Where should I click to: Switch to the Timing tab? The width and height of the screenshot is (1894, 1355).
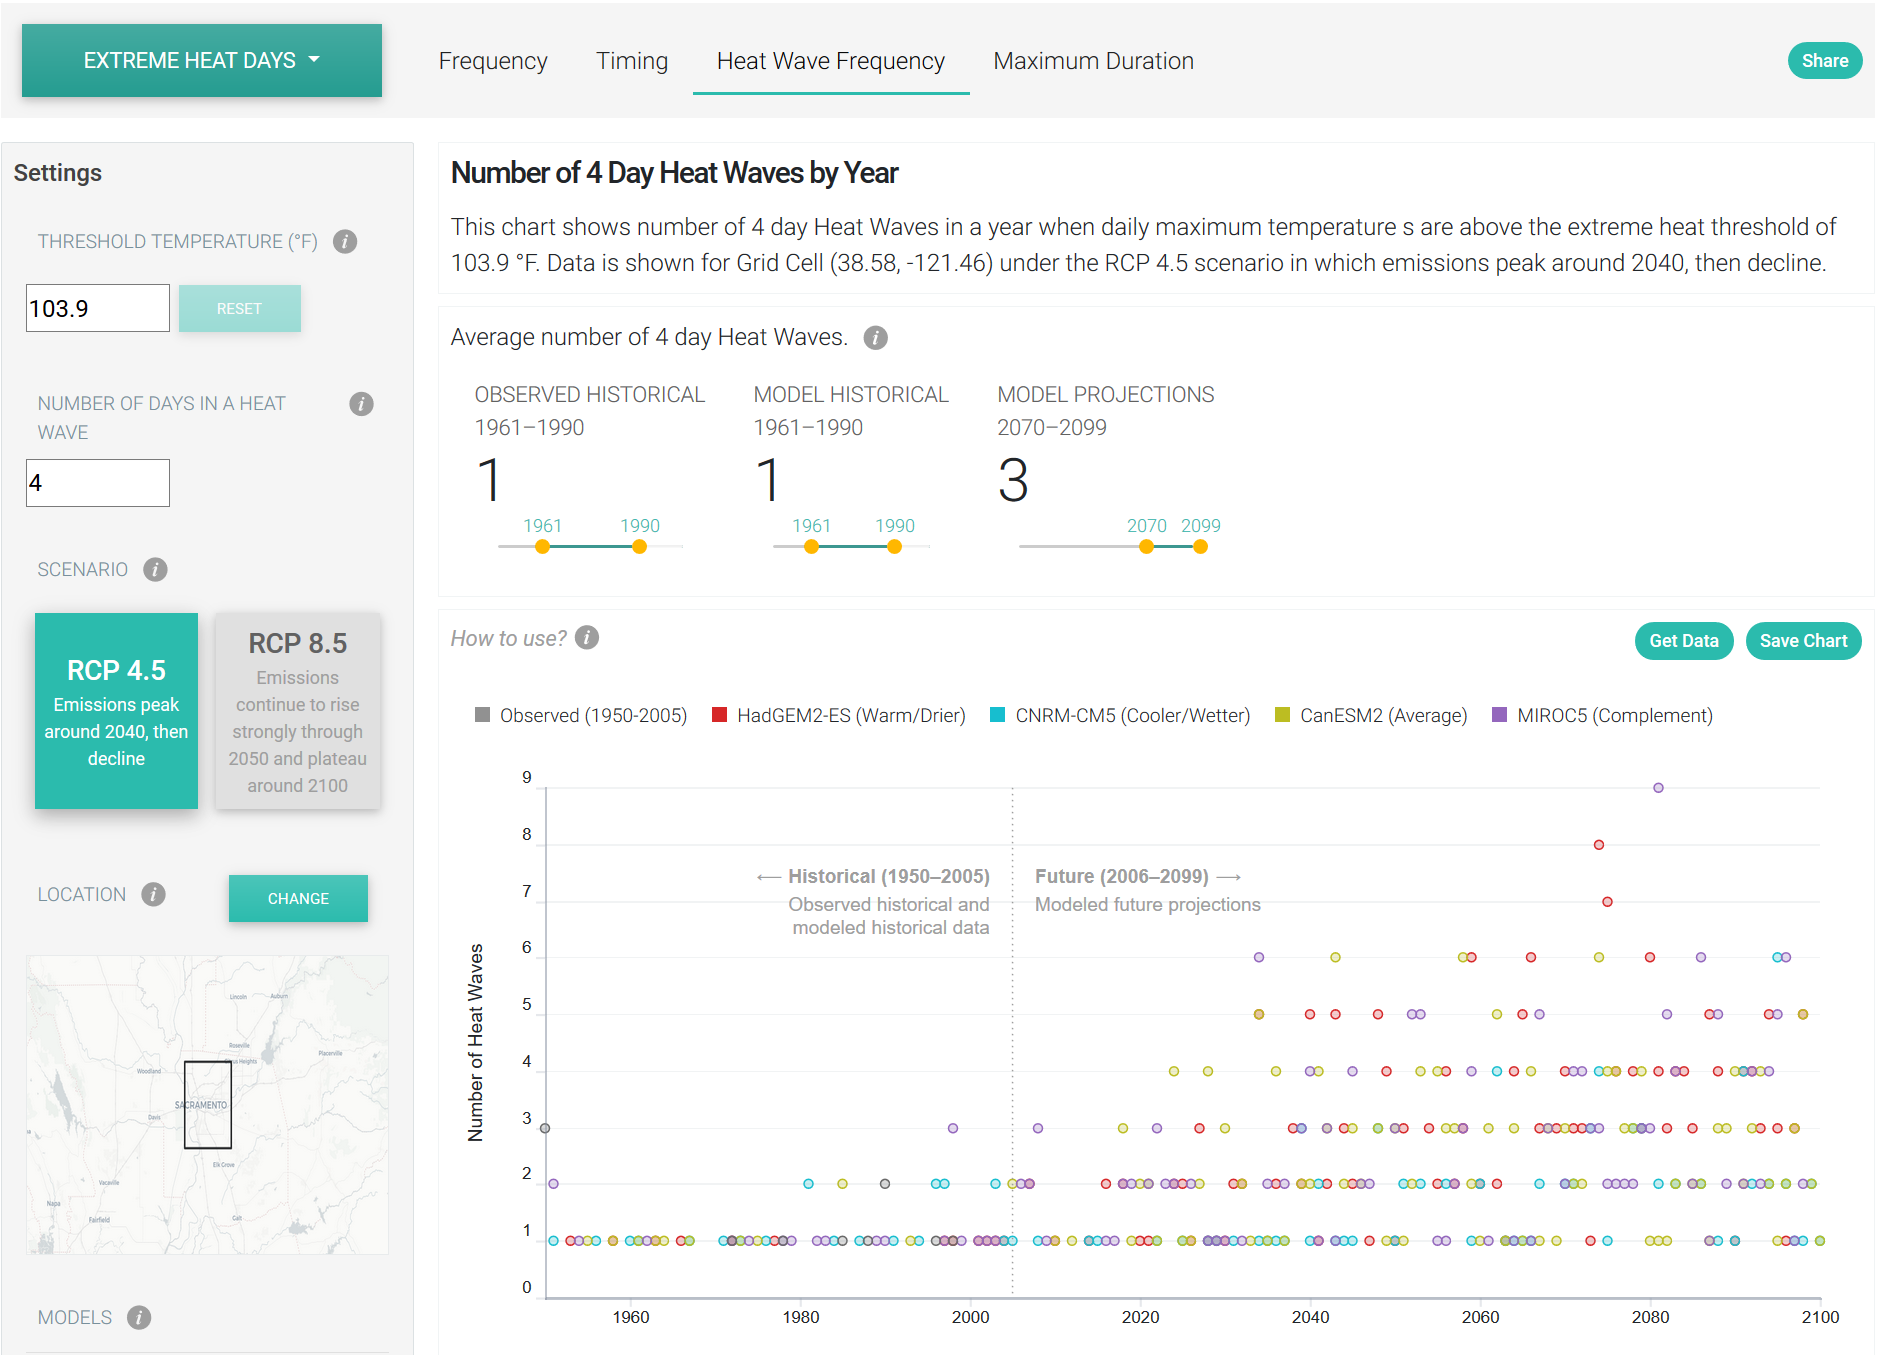tap(632, 61)
